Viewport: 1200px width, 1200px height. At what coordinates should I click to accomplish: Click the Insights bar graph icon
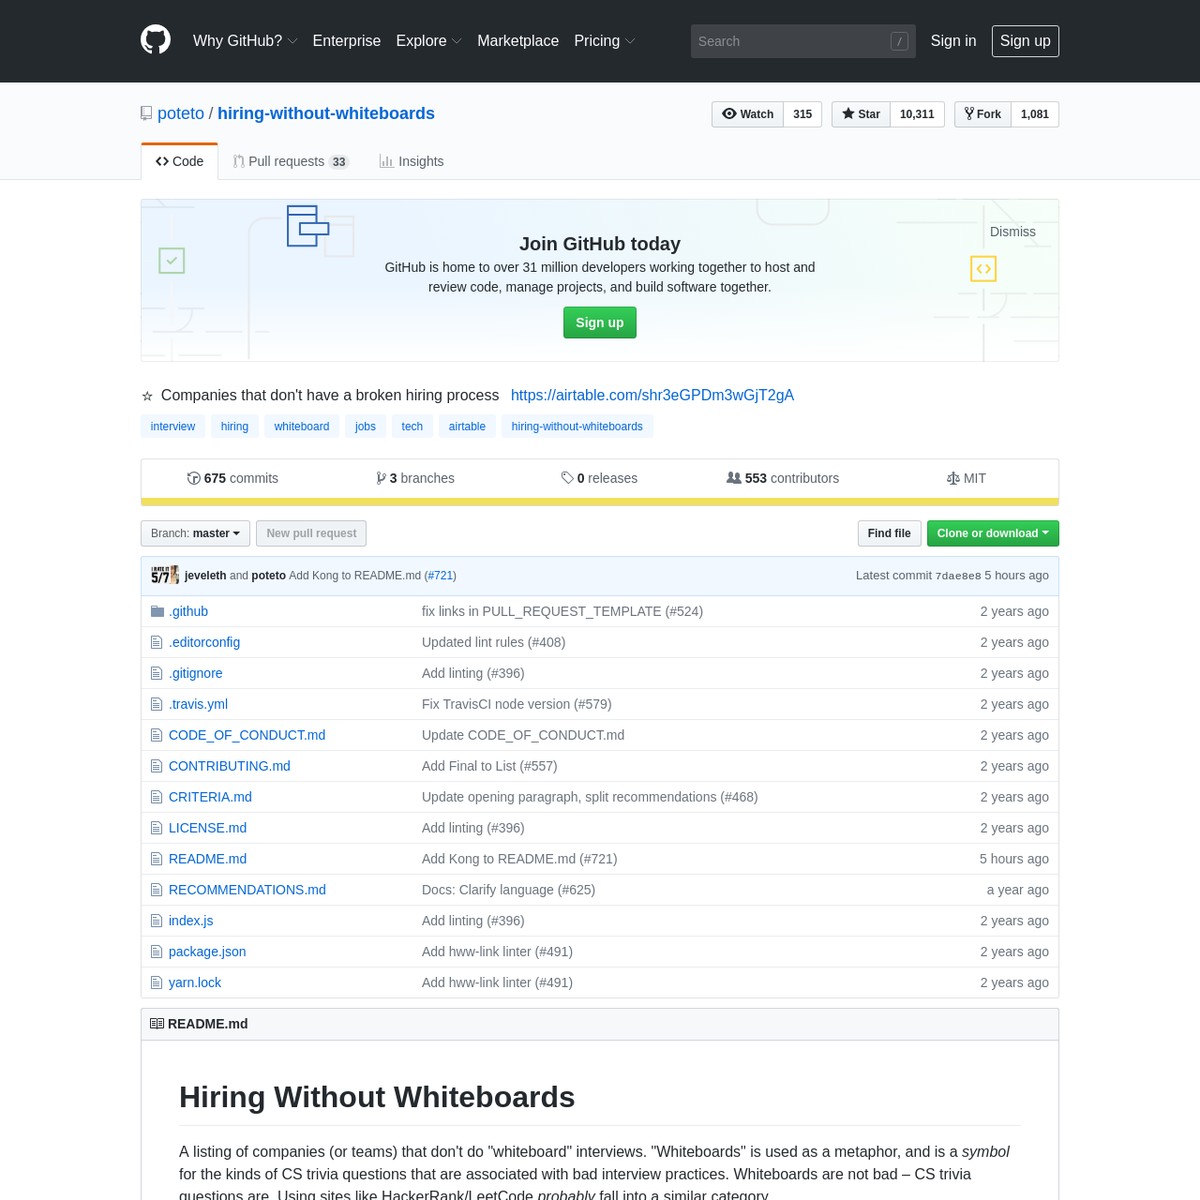coord(386,161)
